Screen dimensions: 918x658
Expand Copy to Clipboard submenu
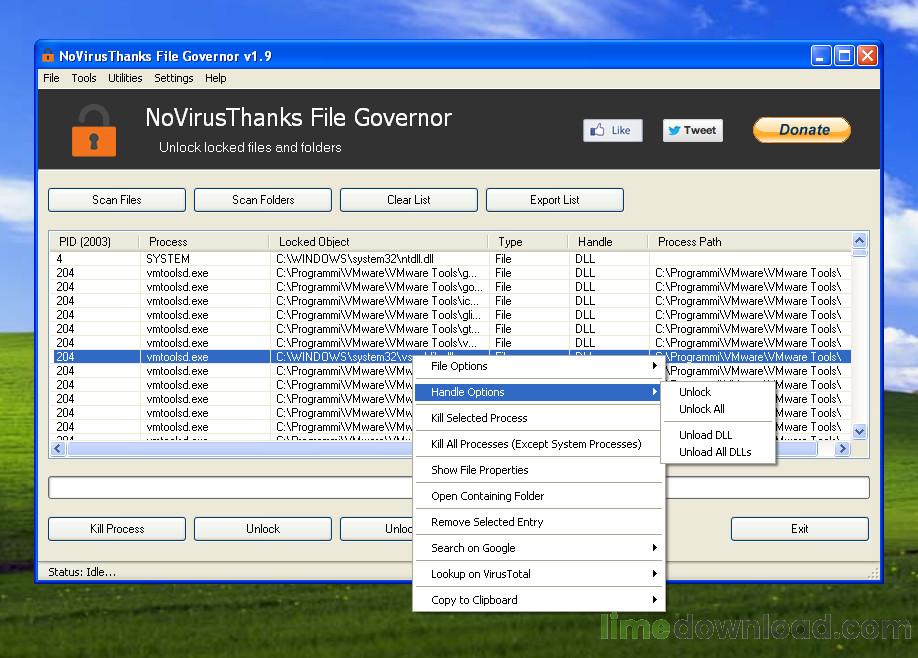tap(538, 600)
